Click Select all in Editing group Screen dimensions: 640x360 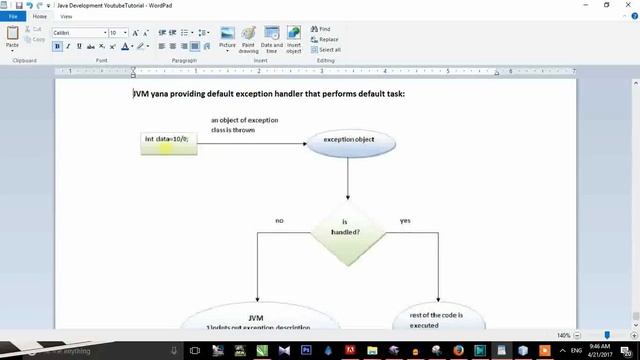point(326,50)
